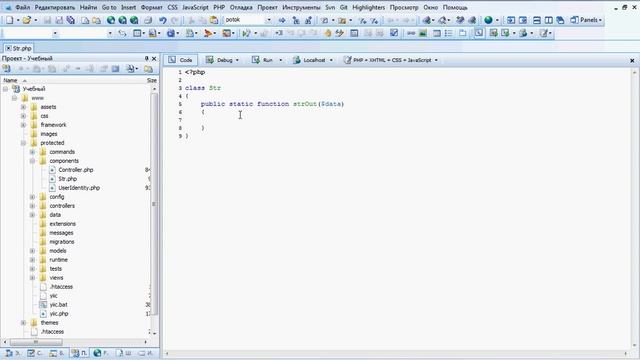This screenshot has width=640, height=360.
Task: Select Controller.php in project tree
Action: [76, 170]
